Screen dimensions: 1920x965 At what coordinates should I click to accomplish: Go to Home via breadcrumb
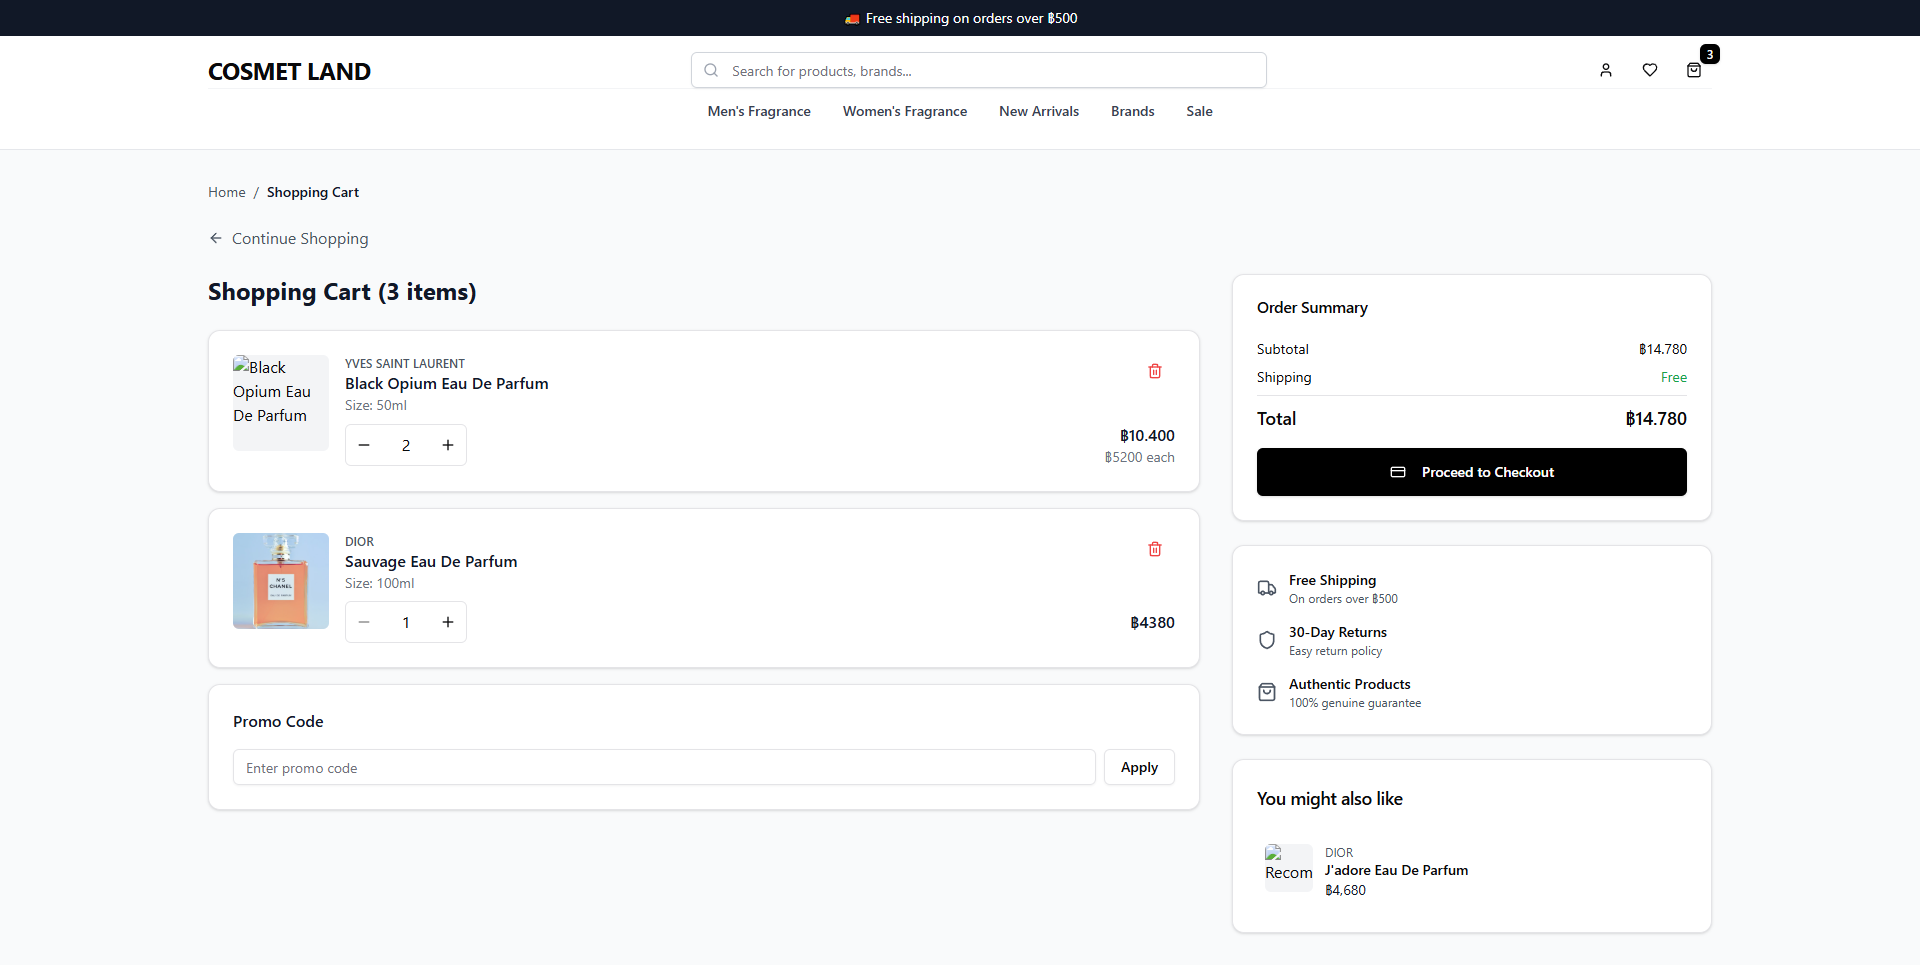pyautogui.click(x=227, y=192)
